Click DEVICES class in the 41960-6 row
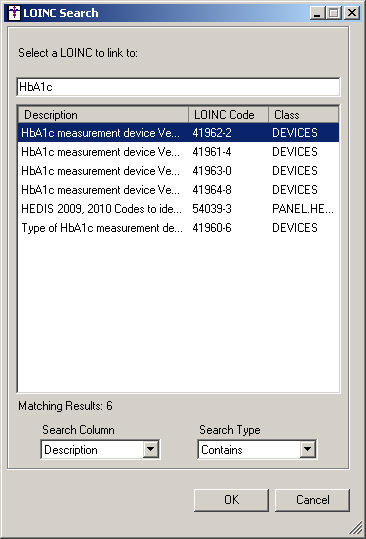Image resolution: width=366 pixels, height=539 pixels. coord(295,228)
